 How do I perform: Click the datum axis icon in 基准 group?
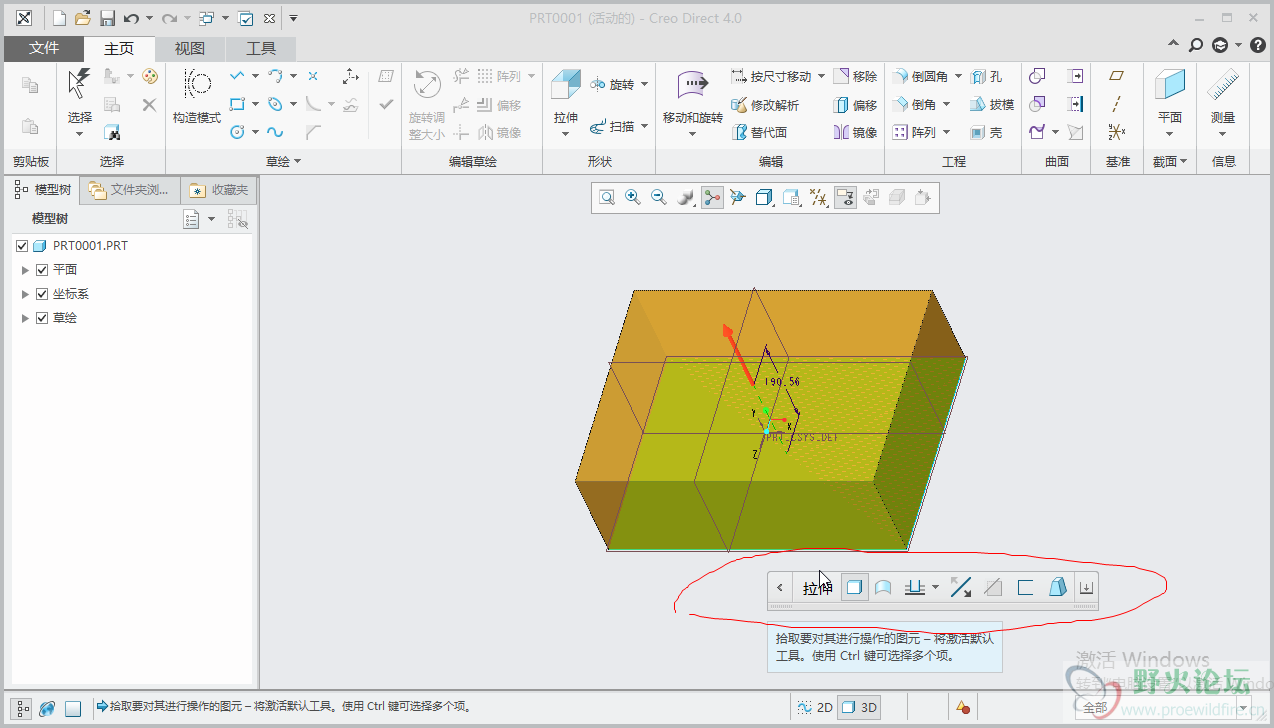tap(1117, 104)
